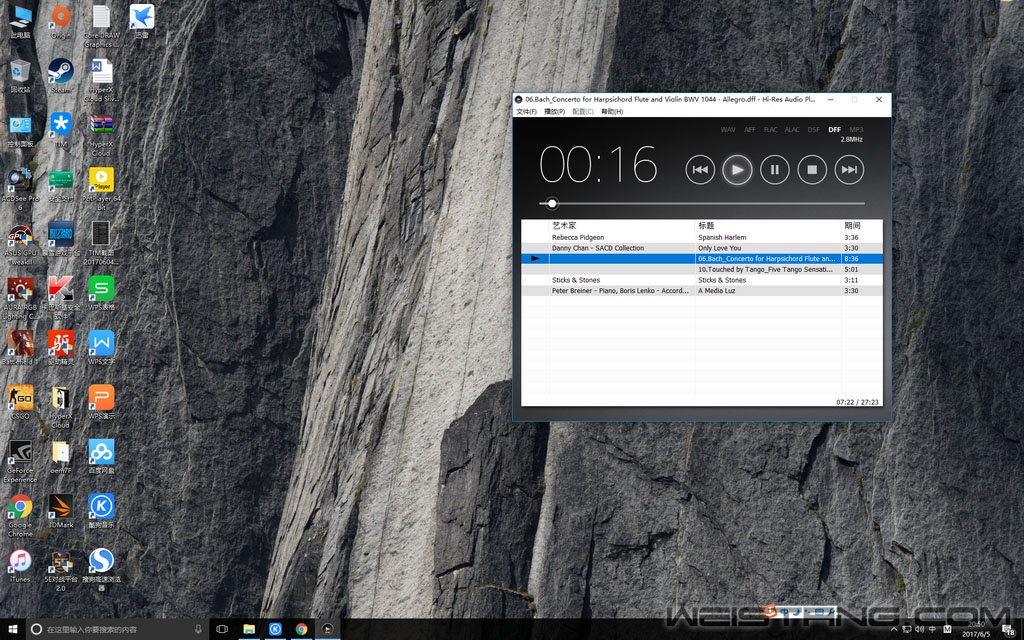The height and width of the screenshot is (640, 1024).
Task: Click the taskbar search box
Action: pos(116,629)
